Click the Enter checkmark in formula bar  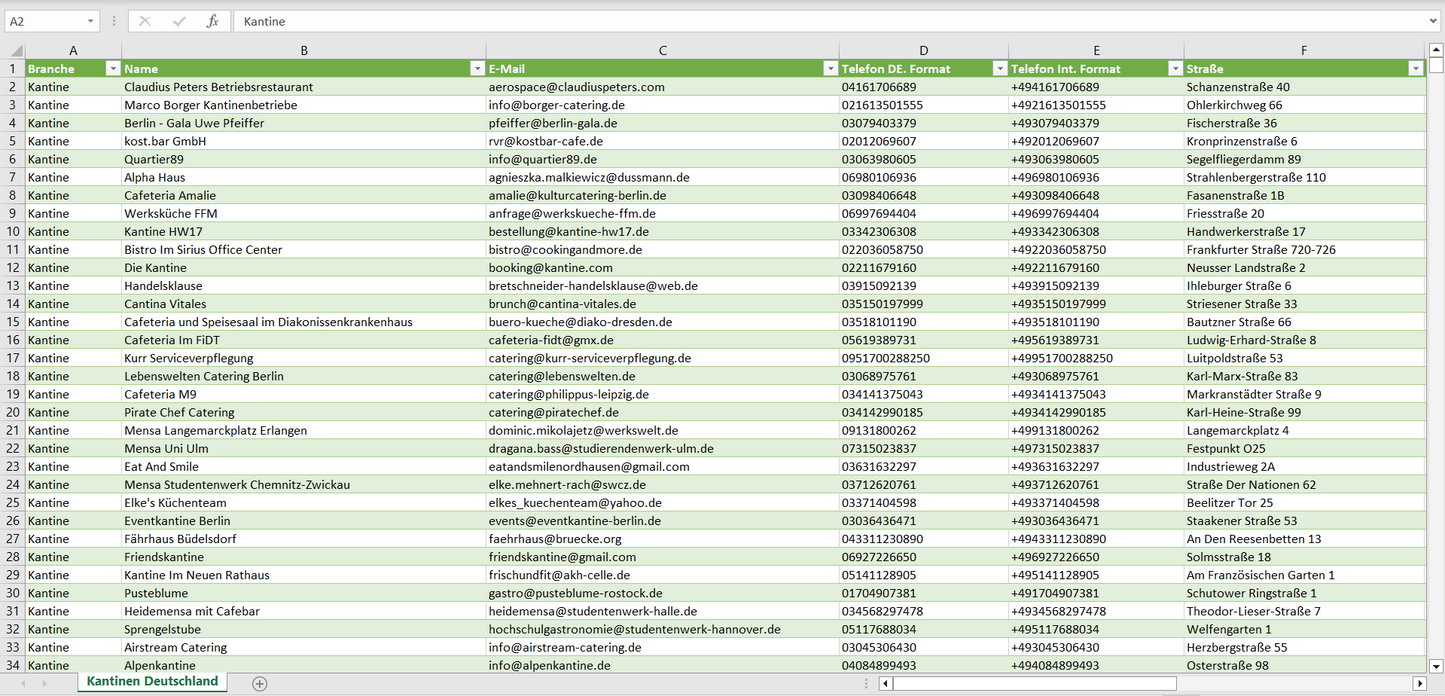point(179,21)
